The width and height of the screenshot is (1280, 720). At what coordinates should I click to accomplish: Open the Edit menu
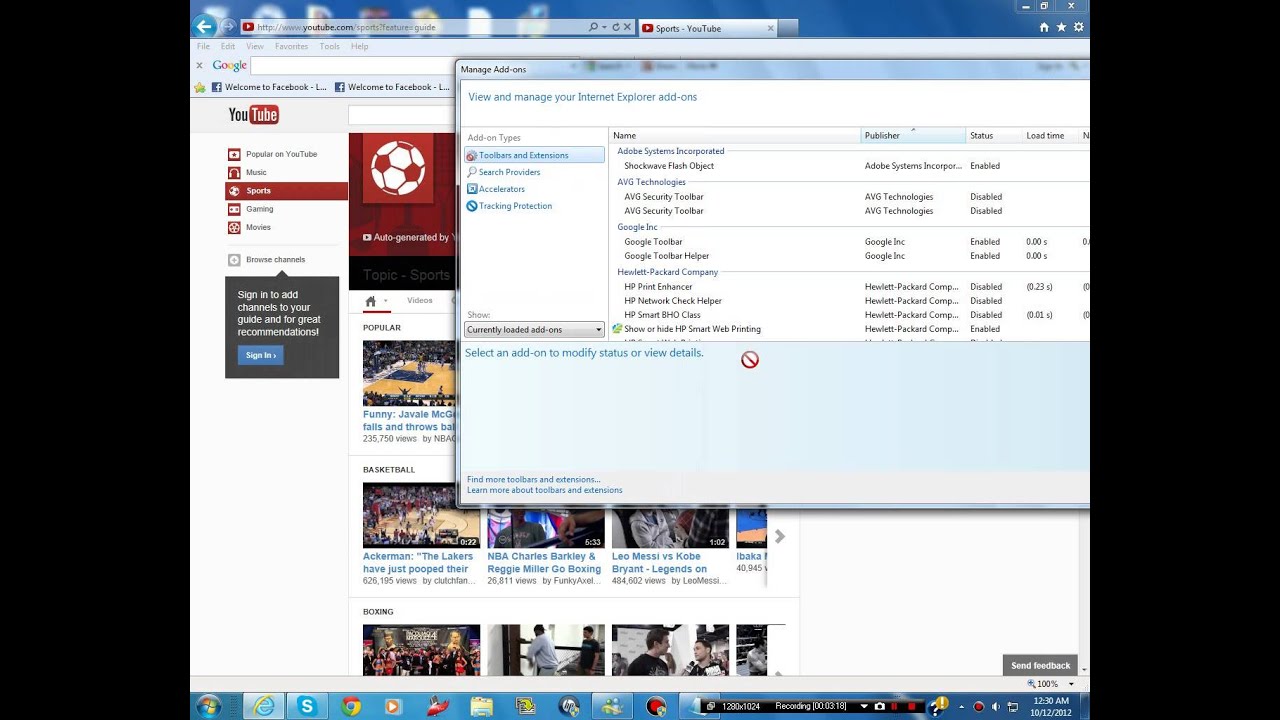point(228,46)
